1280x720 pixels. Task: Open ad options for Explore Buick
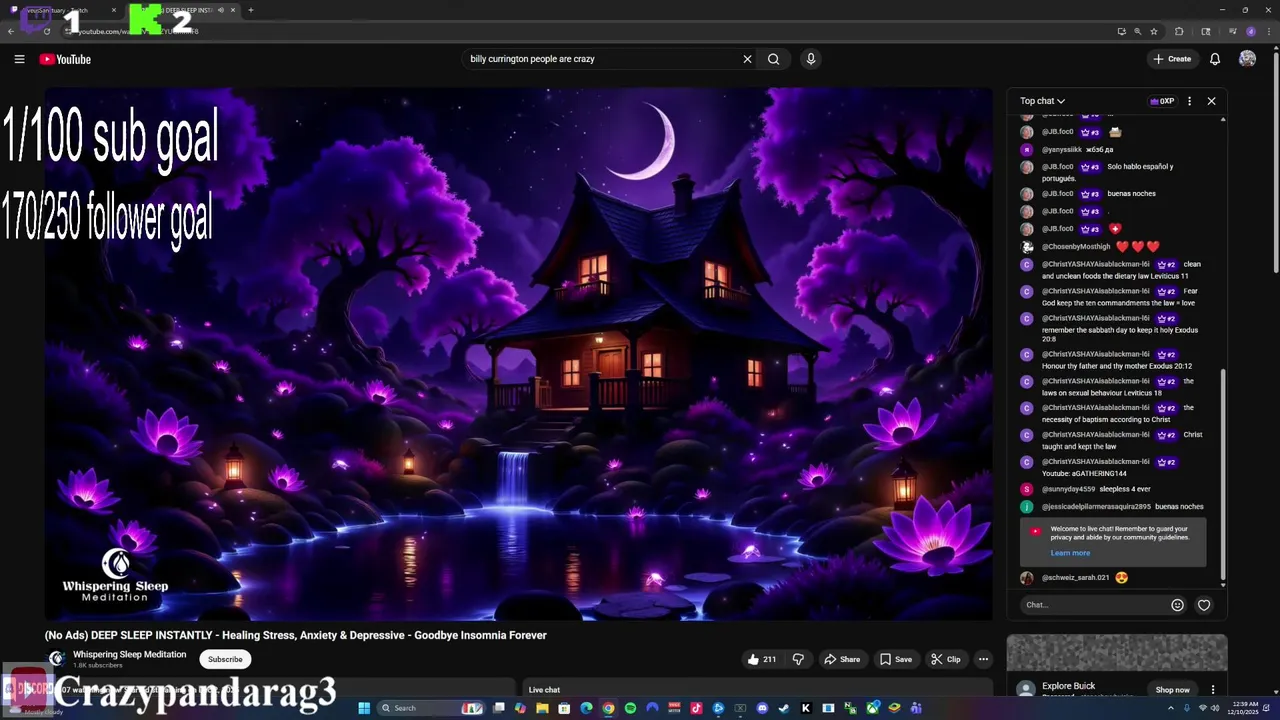pyautogui.click(x=1213, y=690)
